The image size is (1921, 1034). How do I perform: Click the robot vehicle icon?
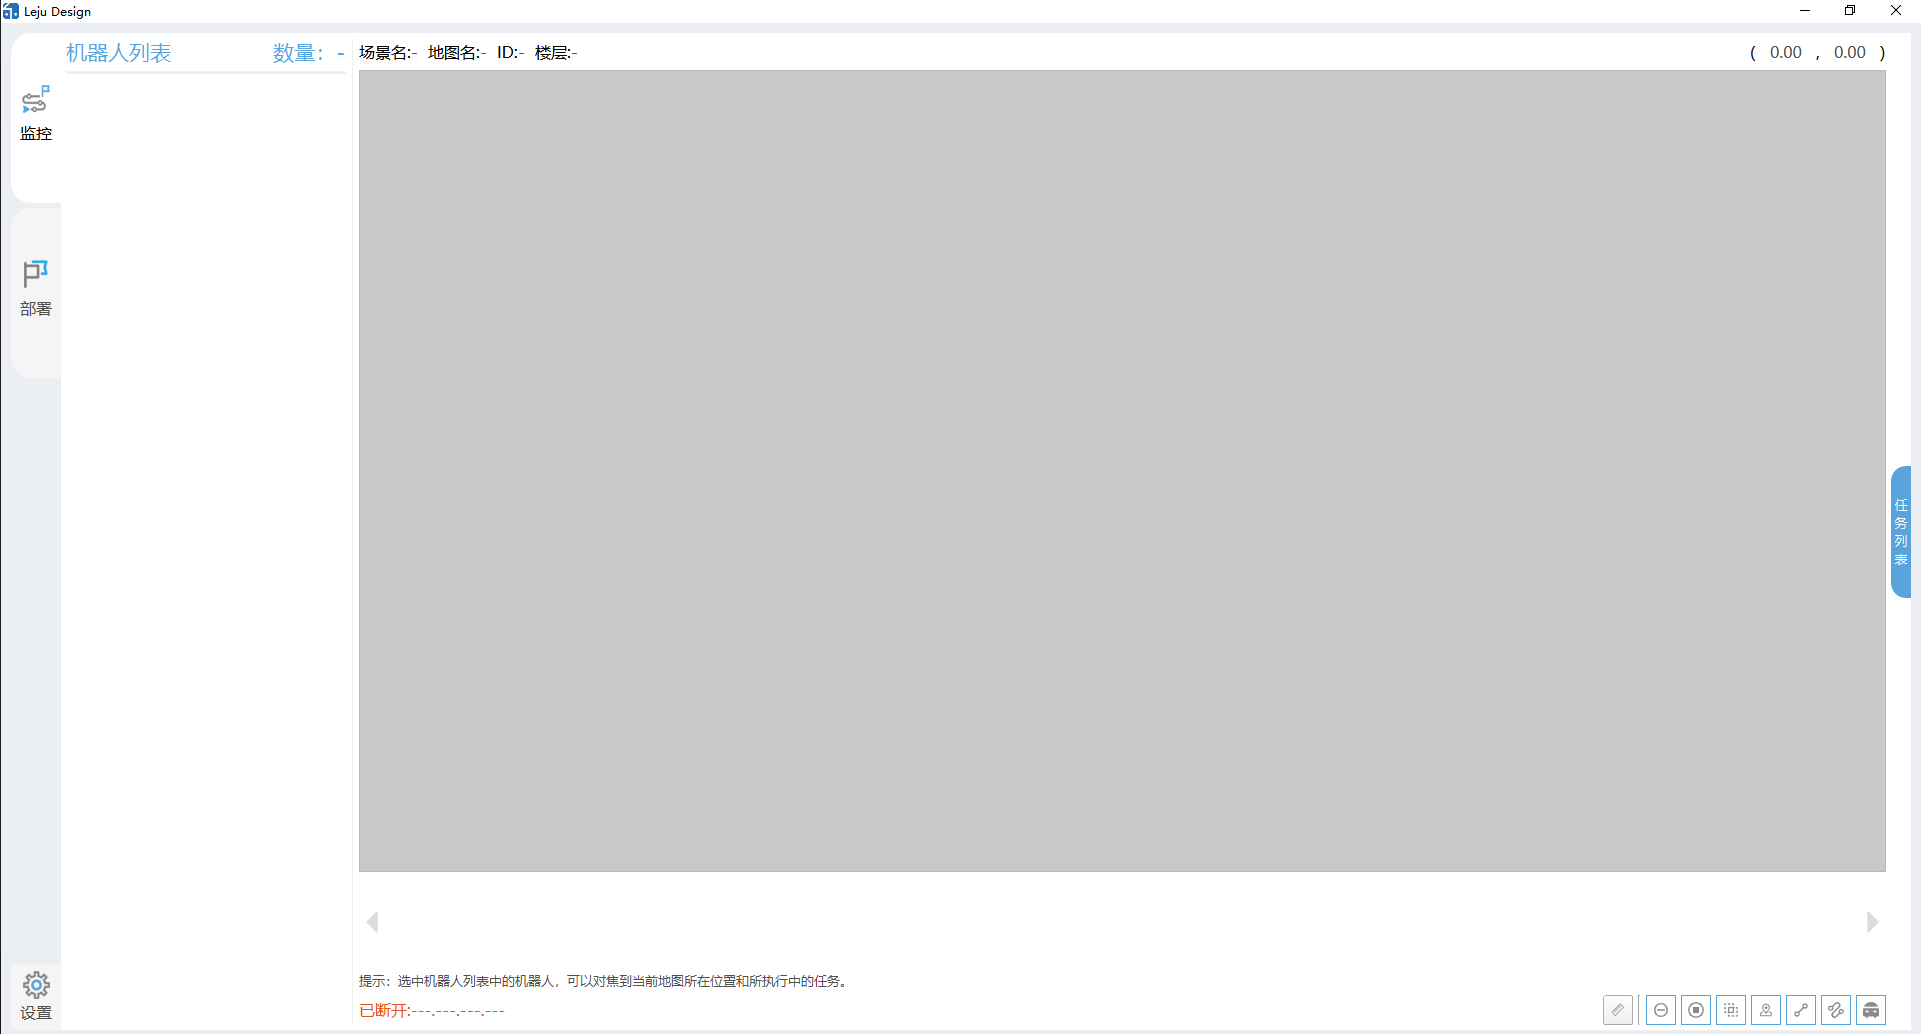click(1871, 1010)
